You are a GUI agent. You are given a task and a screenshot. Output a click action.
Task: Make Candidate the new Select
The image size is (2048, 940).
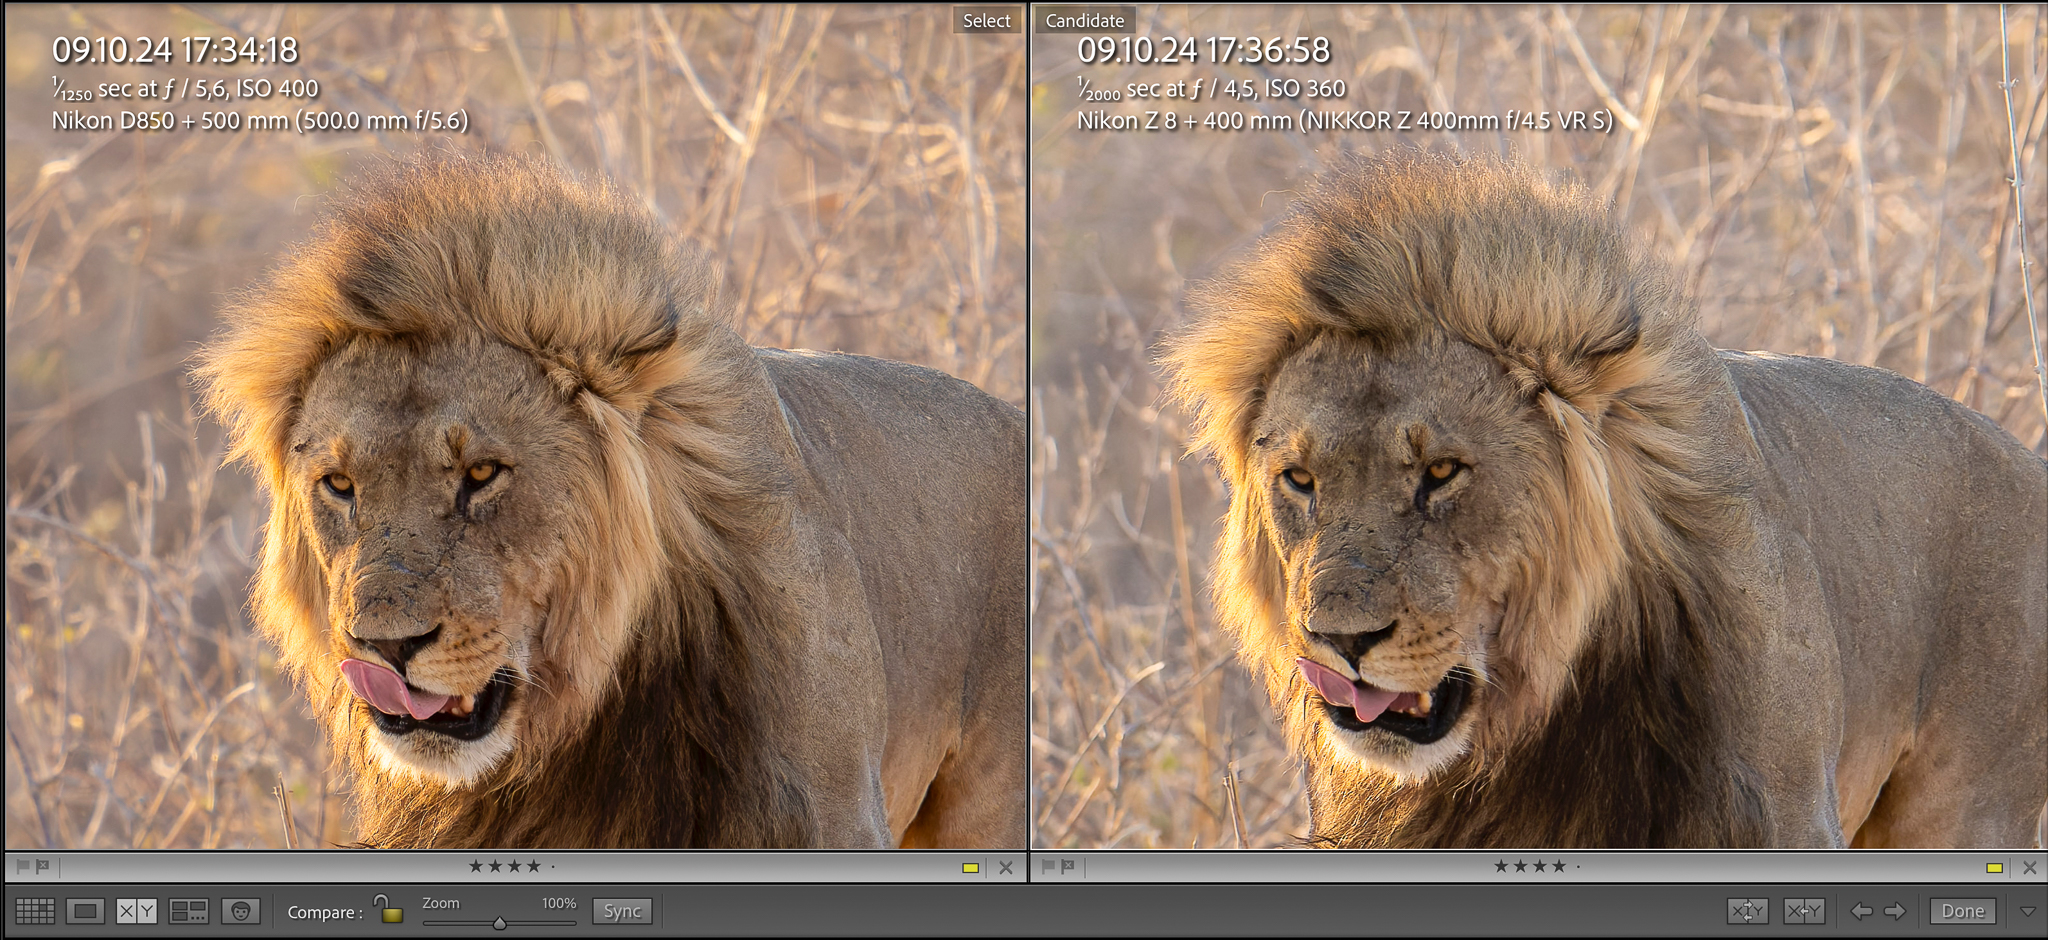pos(1803,911)
